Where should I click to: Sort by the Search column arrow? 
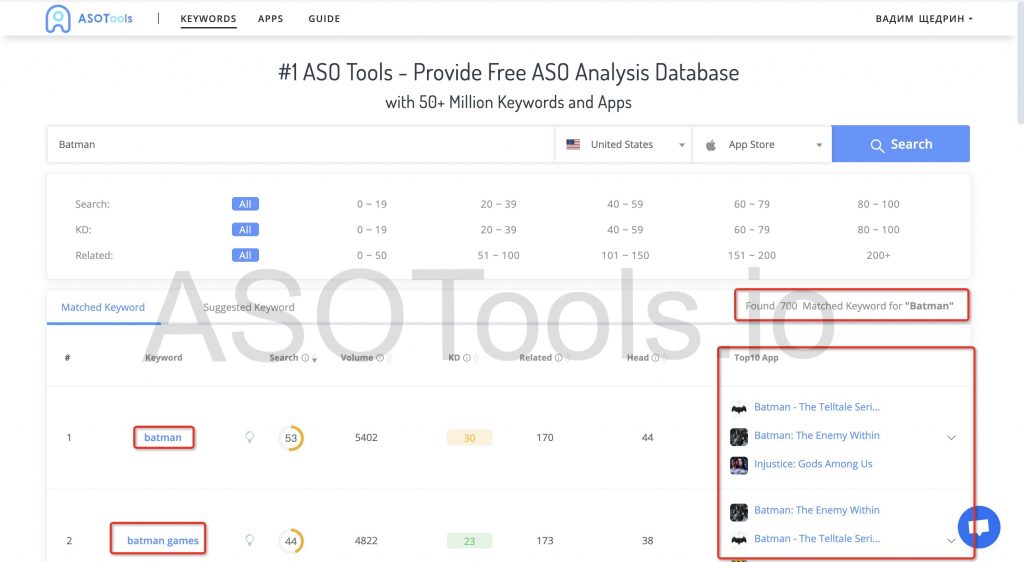pyautogui.click(x=315, y=358)
